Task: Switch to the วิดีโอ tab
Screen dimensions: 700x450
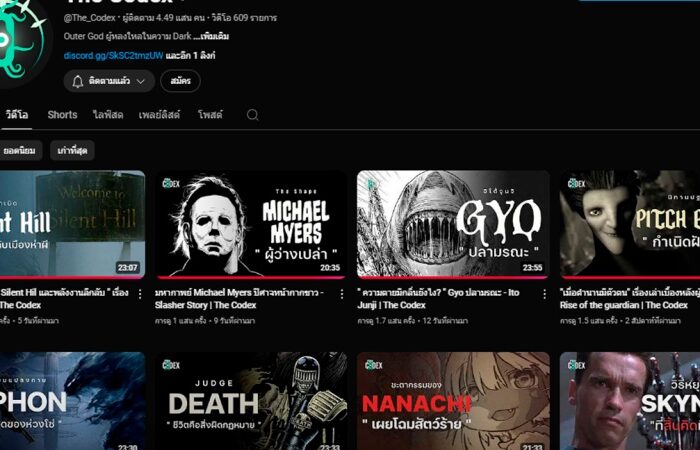Action: 17,115
